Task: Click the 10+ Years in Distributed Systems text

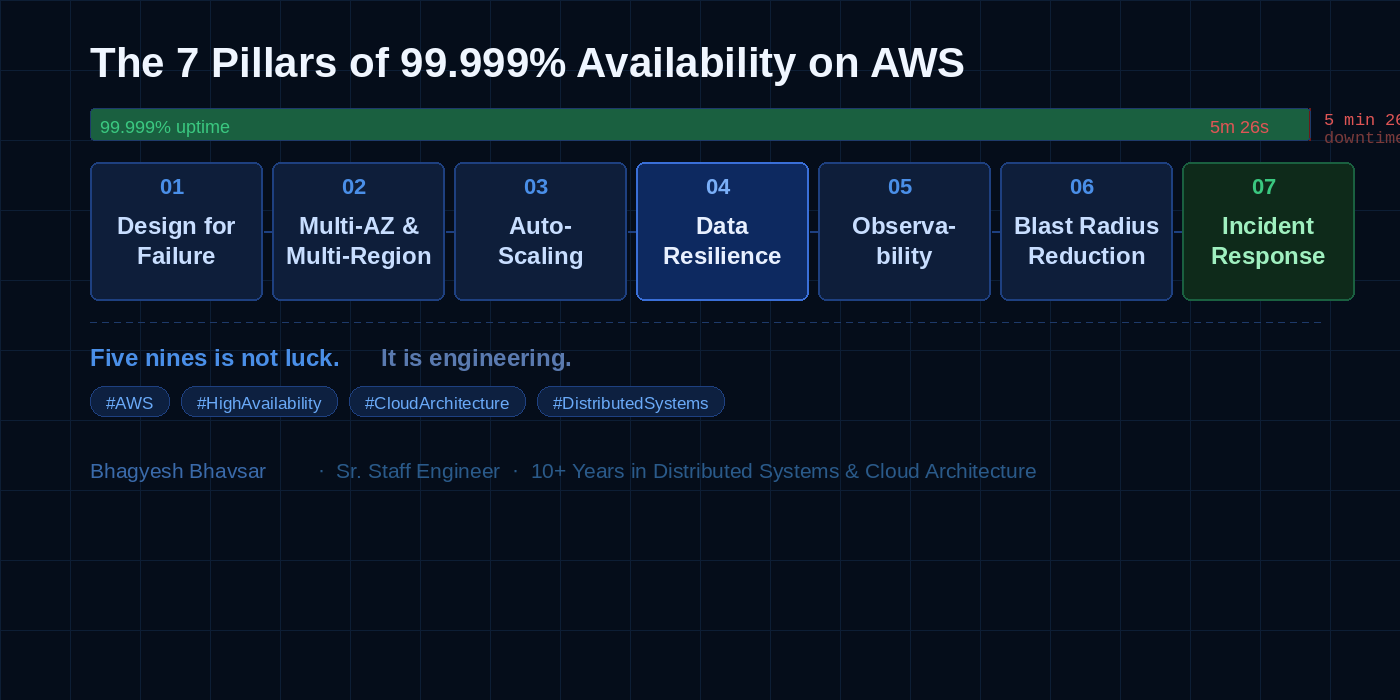Action: (783, 471)
